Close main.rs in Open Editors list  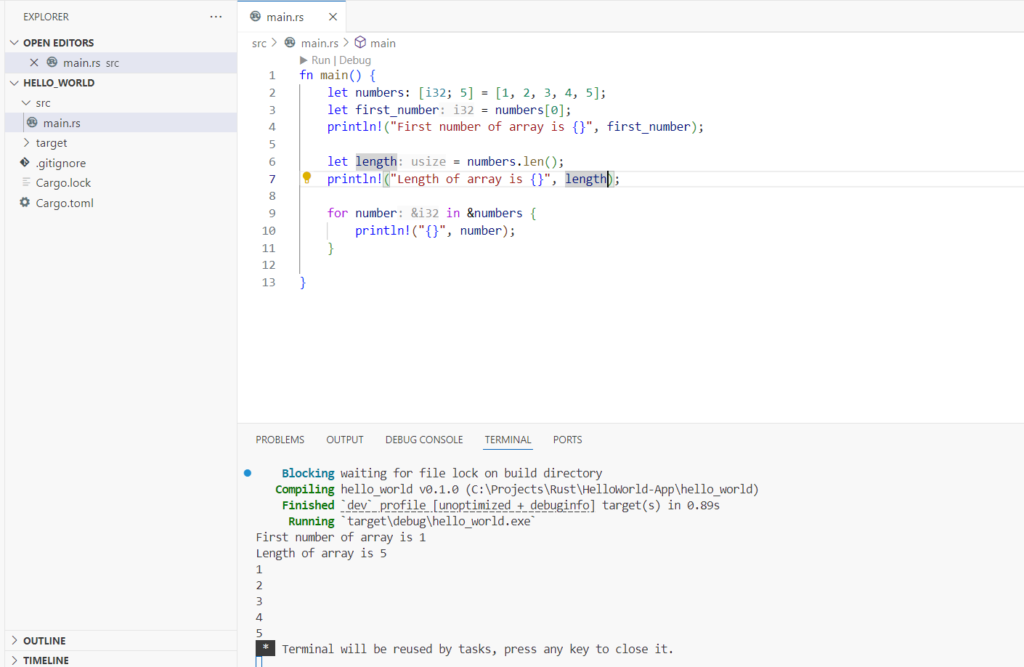[x=34, y=63]
